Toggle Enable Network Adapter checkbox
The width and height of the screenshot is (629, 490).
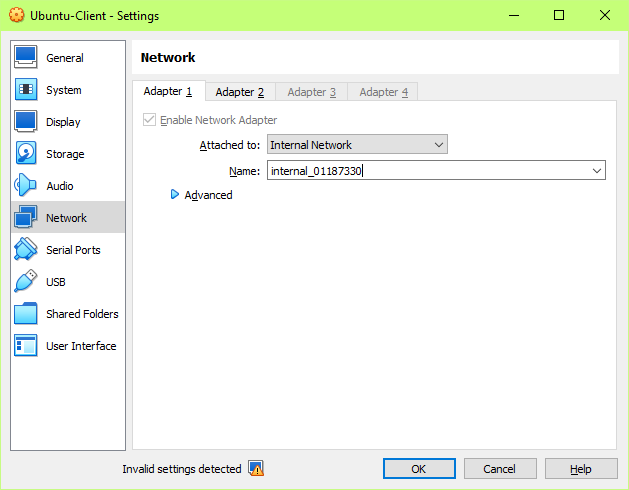pos(149,120)
